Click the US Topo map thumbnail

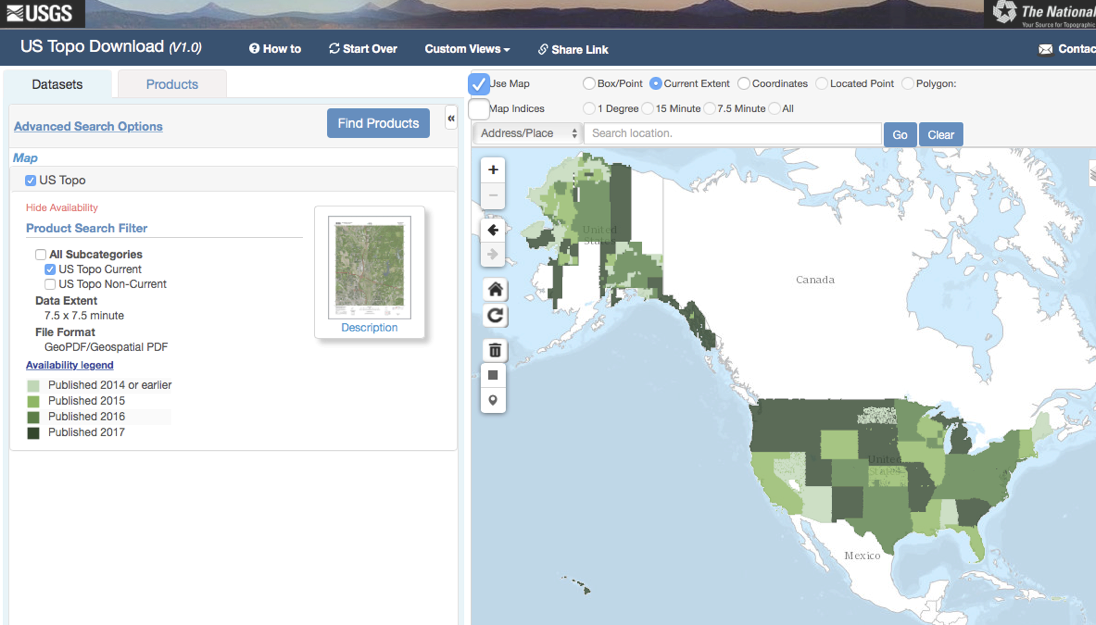click(x=370, y=267)
